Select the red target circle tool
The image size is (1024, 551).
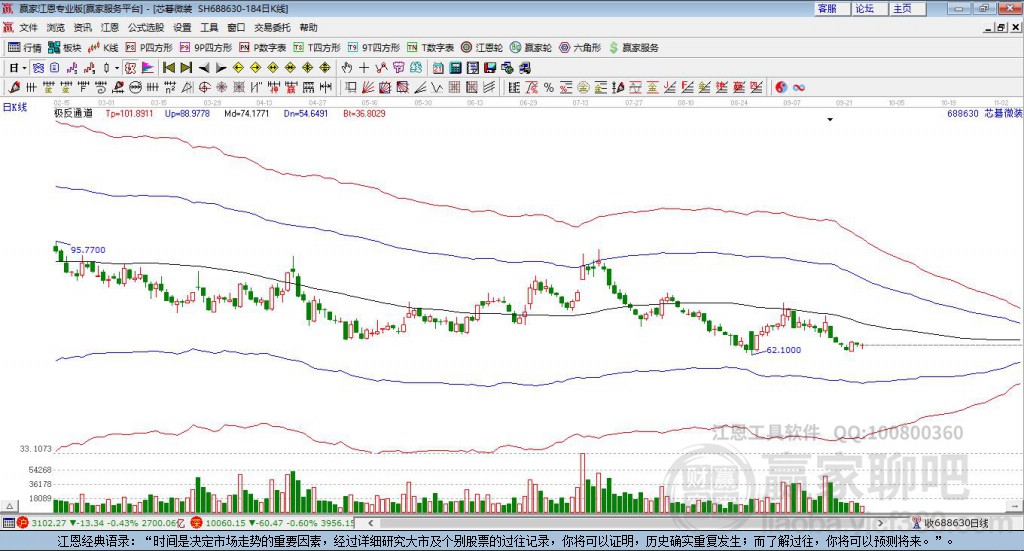[205, 87]
